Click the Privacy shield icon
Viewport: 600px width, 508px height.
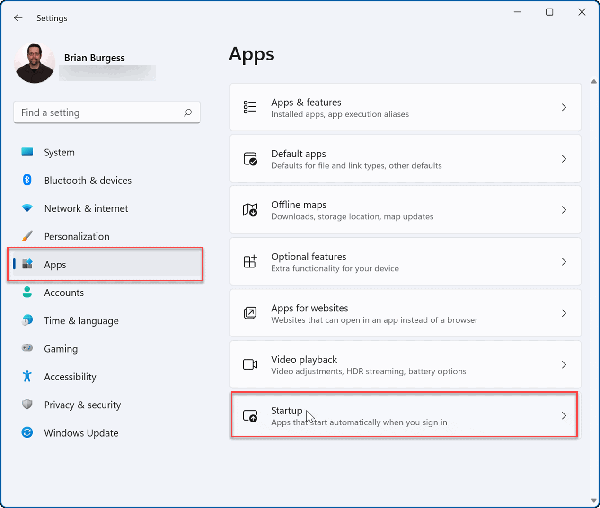pos(27,404)
